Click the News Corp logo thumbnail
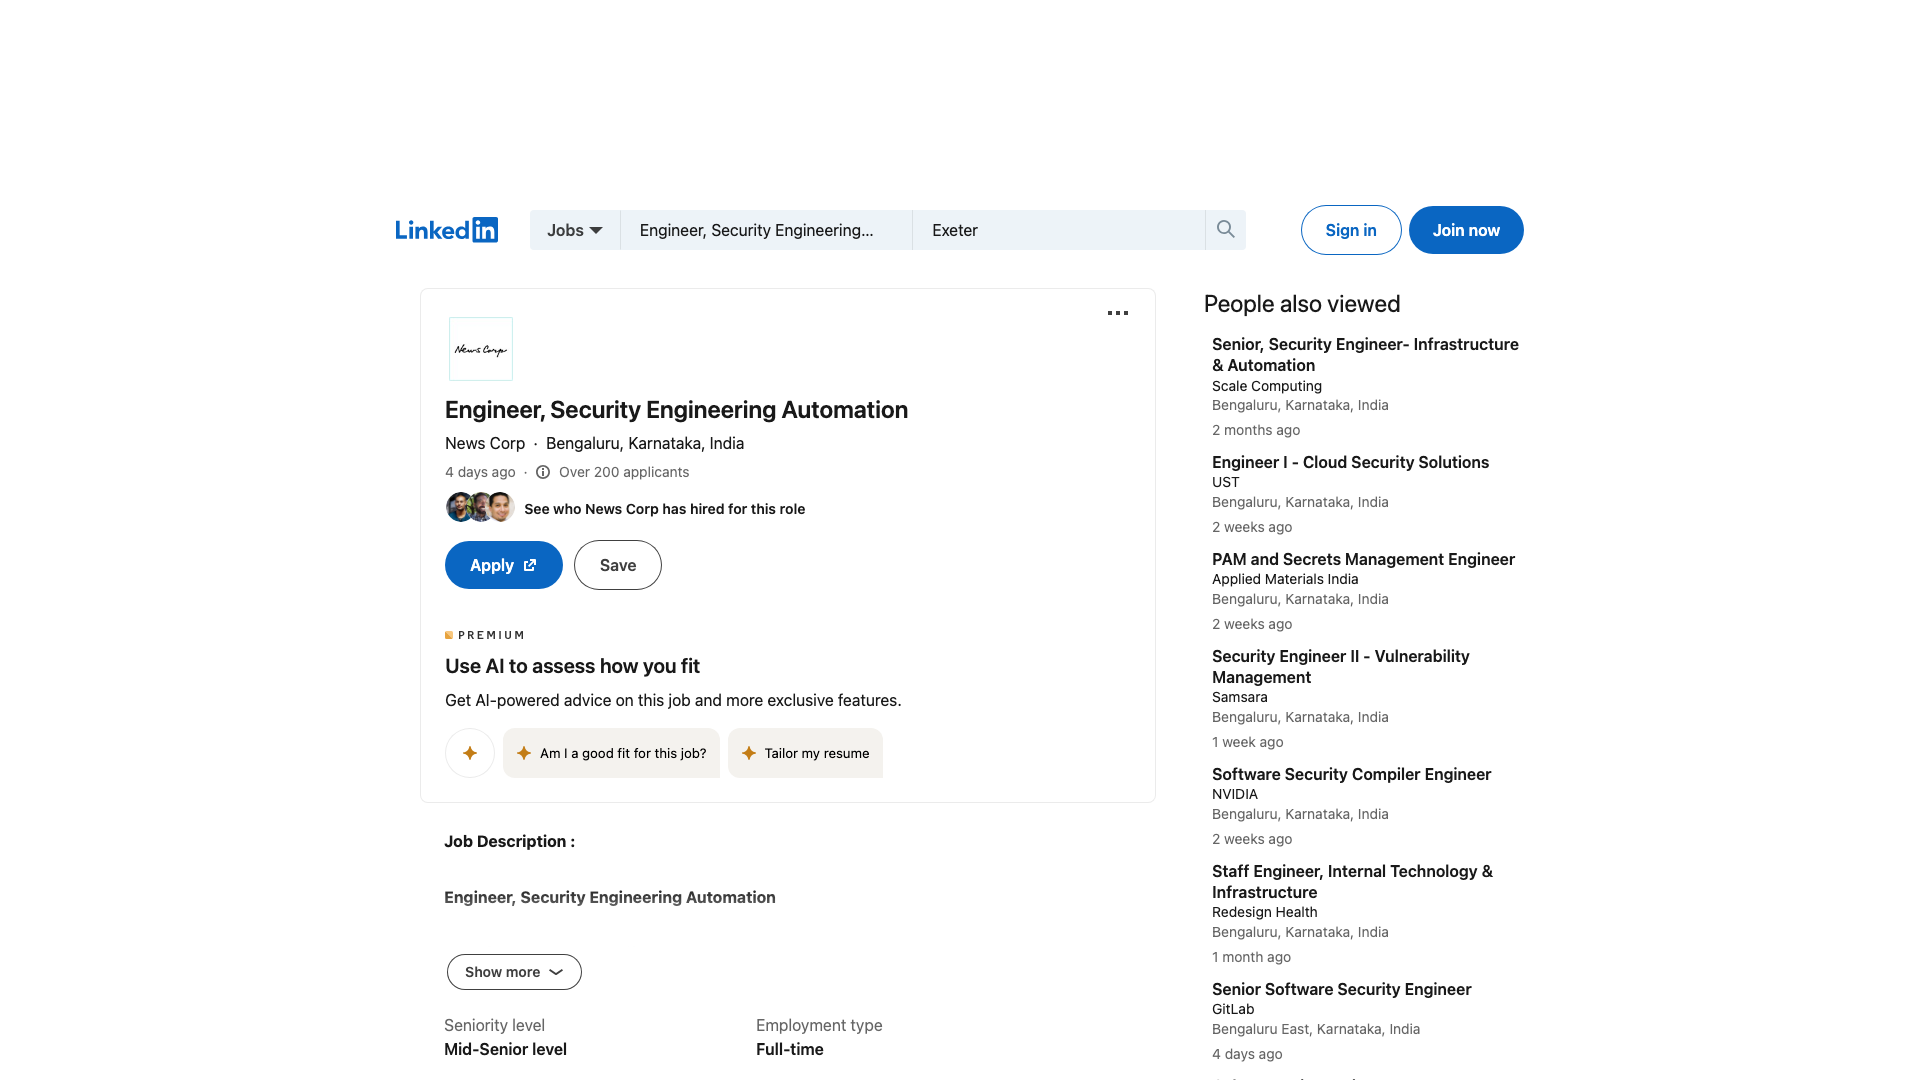This screenshot has height=1080, width=1920. click(x=481, y=349)
